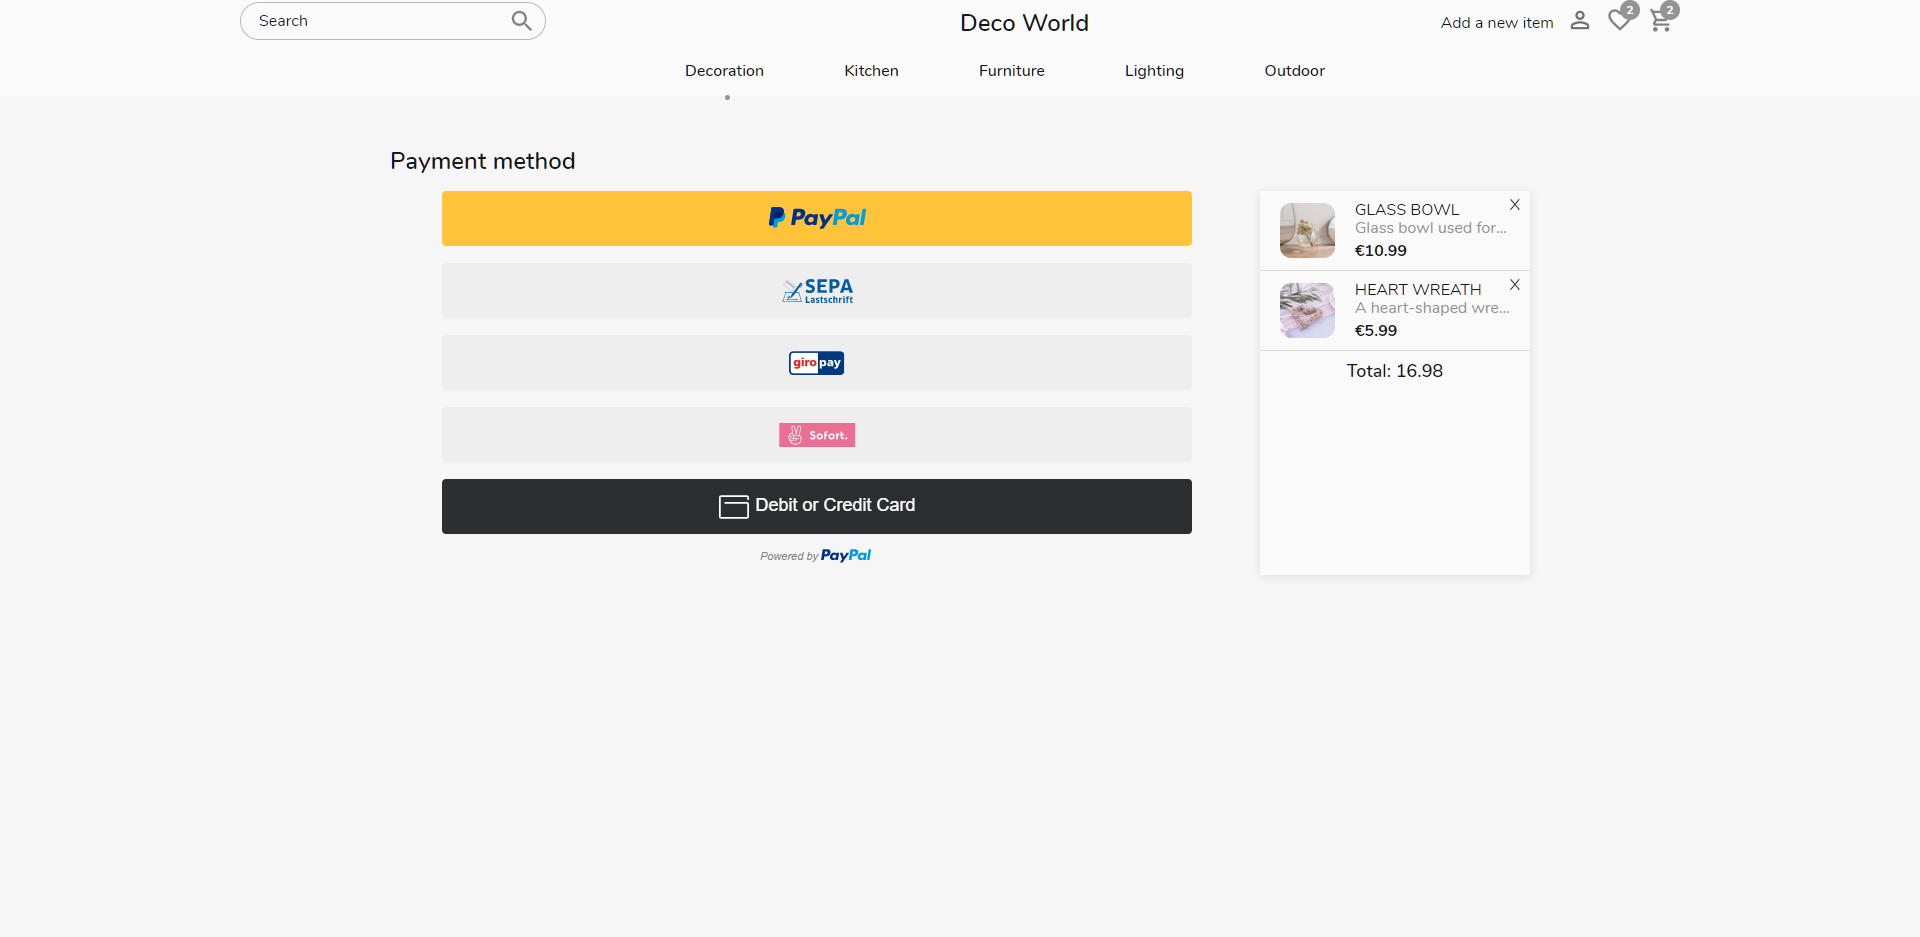
Task: Open the Kitchen category
Action: coord(871,71)
